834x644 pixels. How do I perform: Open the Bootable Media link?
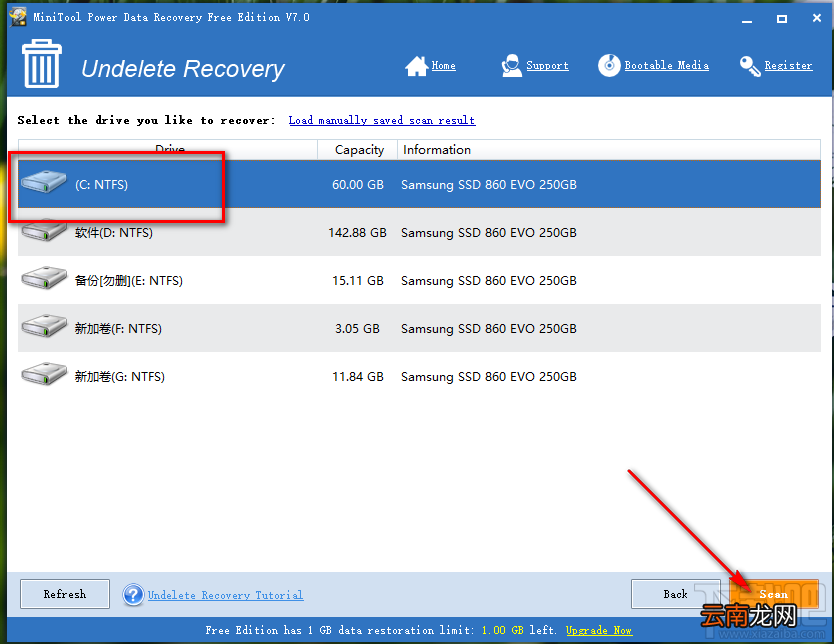pos(666,65)
